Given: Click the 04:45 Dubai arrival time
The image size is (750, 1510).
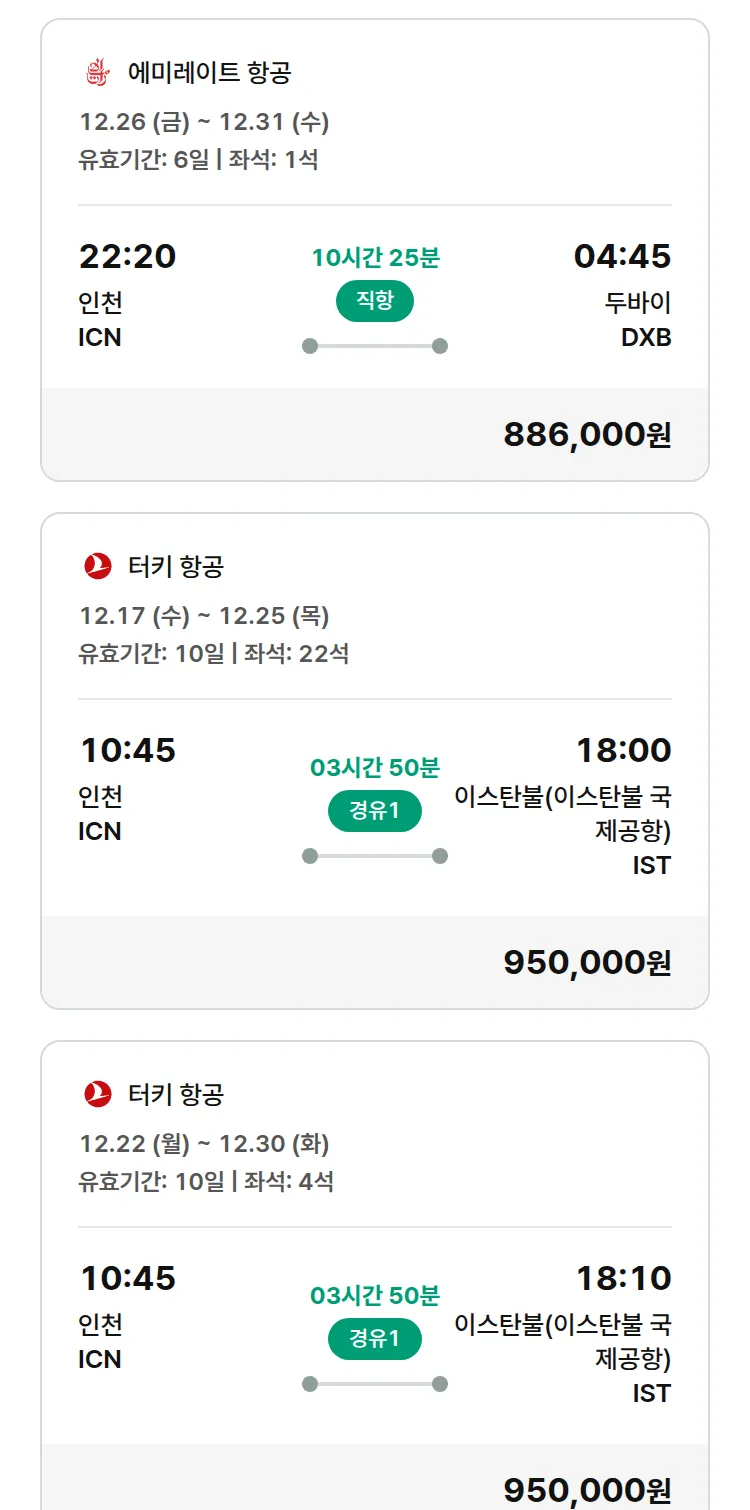Looking at the screenshot, I should (622, 257).
